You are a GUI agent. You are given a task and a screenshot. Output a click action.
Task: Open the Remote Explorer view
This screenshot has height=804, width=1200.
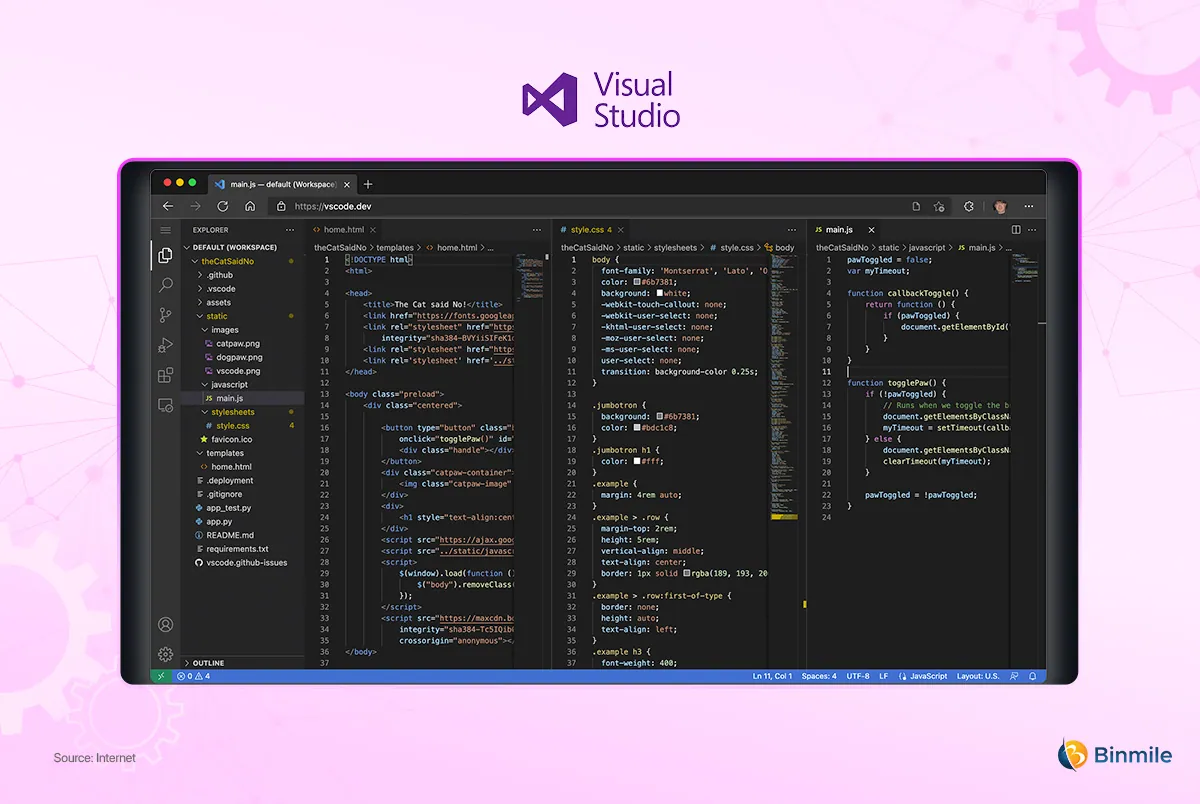(165, 405)
